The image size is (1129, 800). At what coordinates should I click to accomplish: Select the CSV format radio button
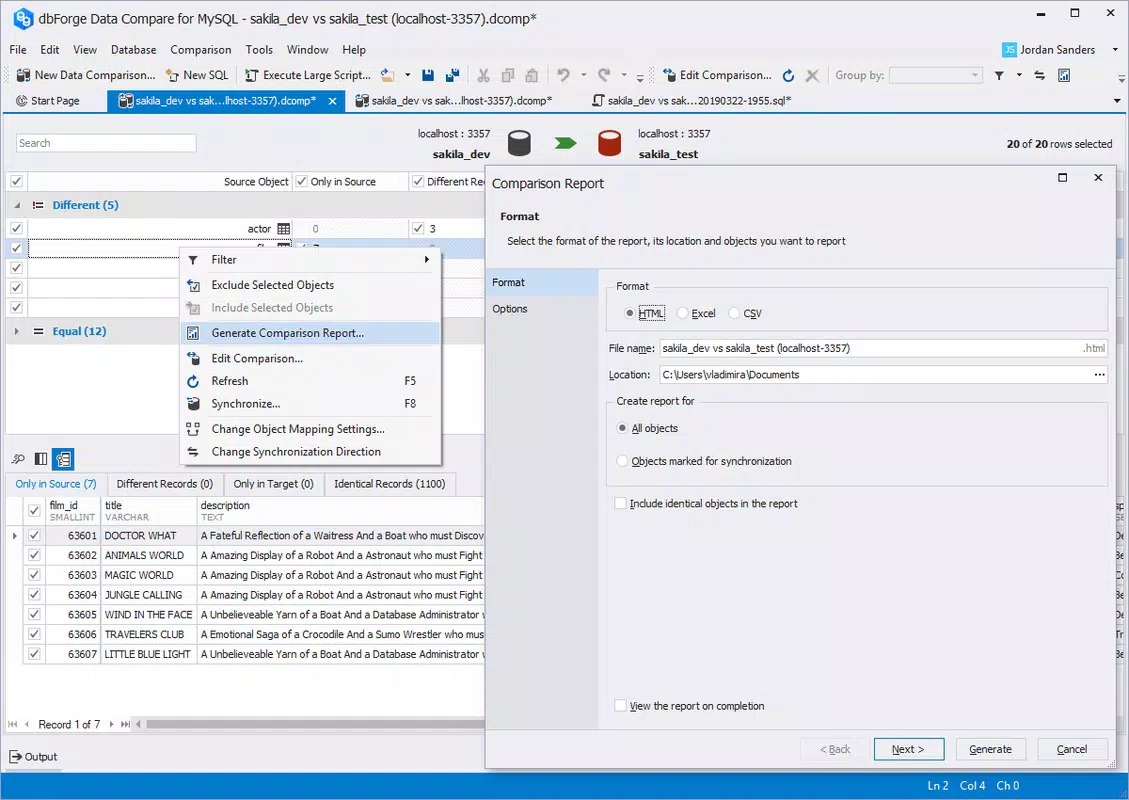click(x=734, y=313)
